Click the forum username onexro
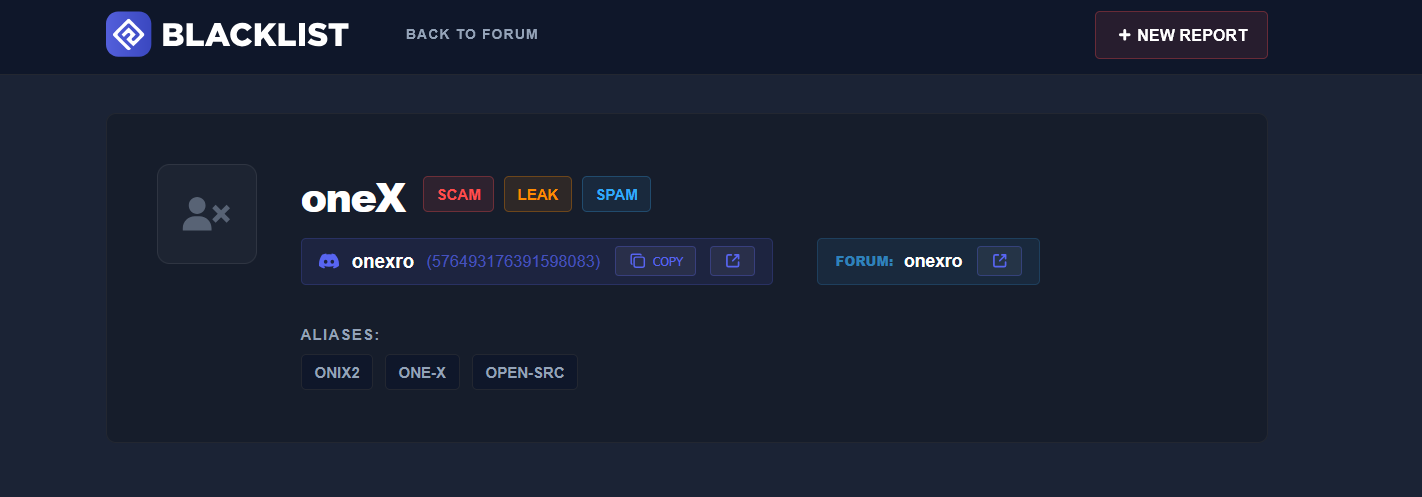Viewport: 1422px width, 497px height. click(x=933, y=261)
